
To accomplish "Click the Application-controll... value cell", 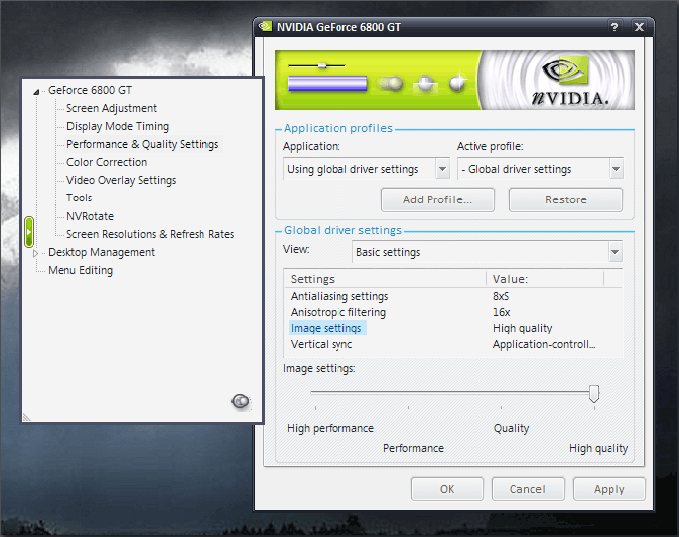I will click(x=544, y=344).
